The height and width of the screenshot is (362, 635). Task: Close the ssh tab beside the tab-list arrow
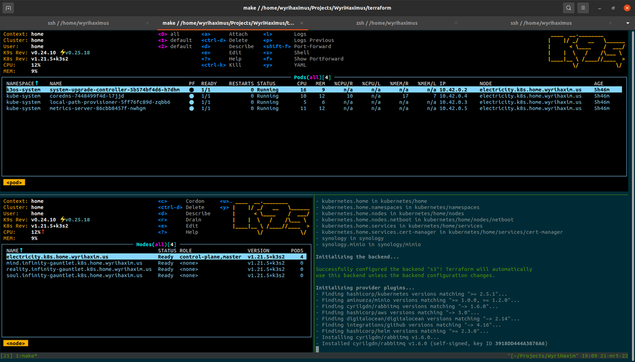[610, 23]
